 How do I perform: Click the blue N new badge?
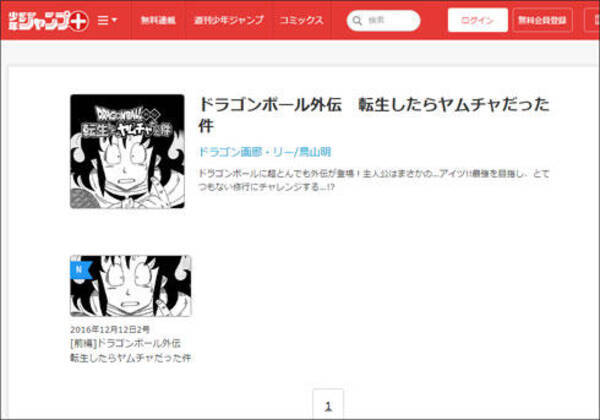pos(80,270)
